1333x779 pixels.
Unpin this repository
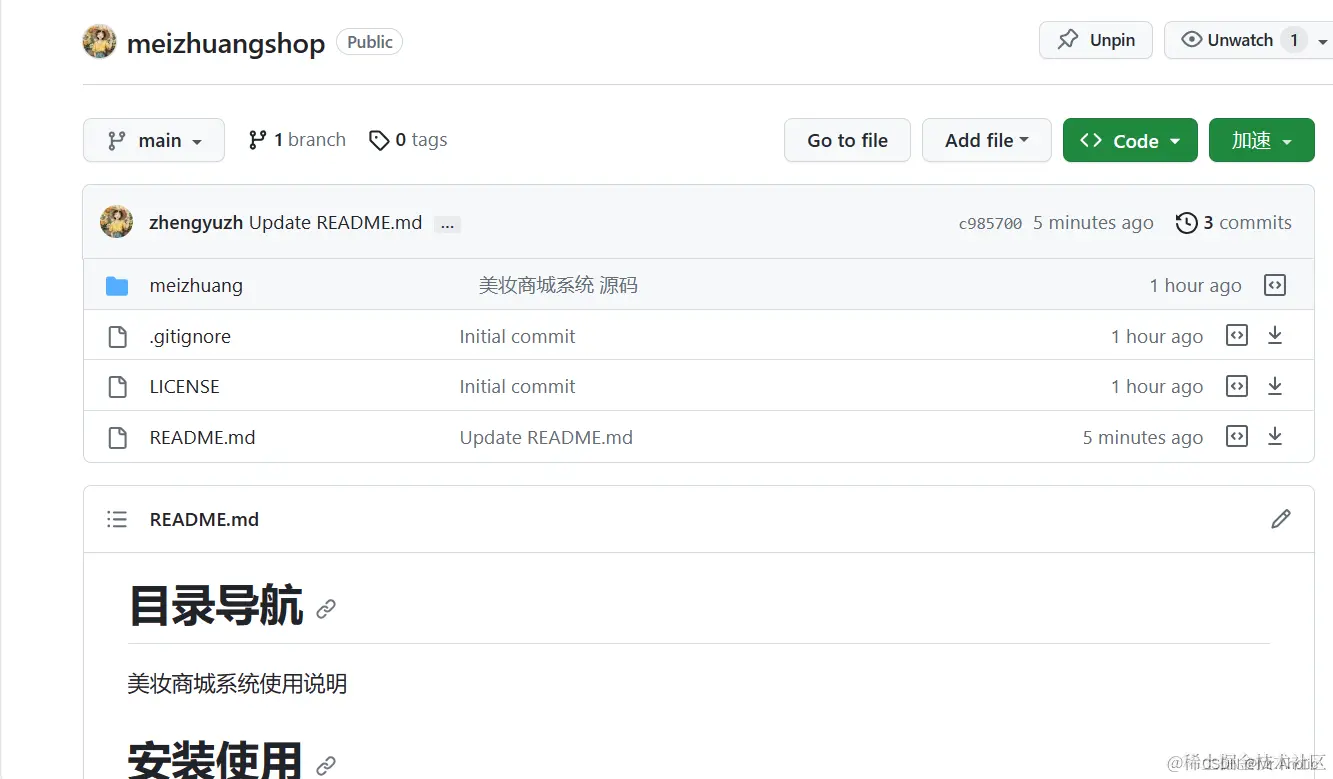point(1095,40)
